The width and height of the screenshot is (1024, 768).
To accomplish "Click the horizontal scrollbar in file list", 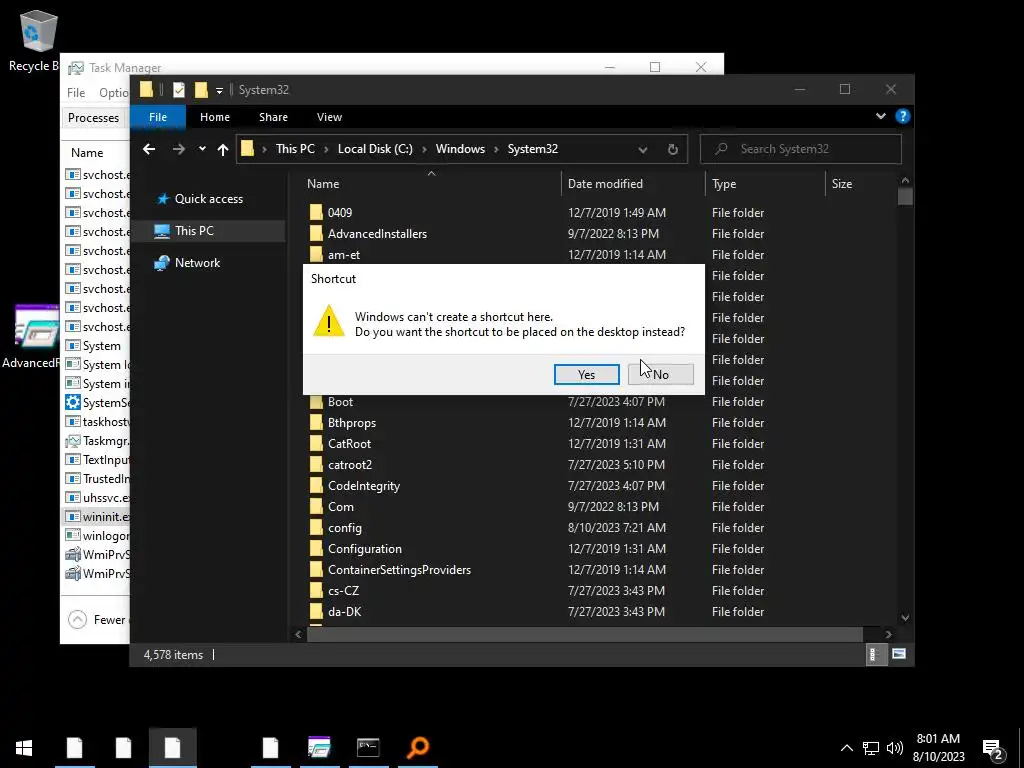I will [x=584, y=634].
